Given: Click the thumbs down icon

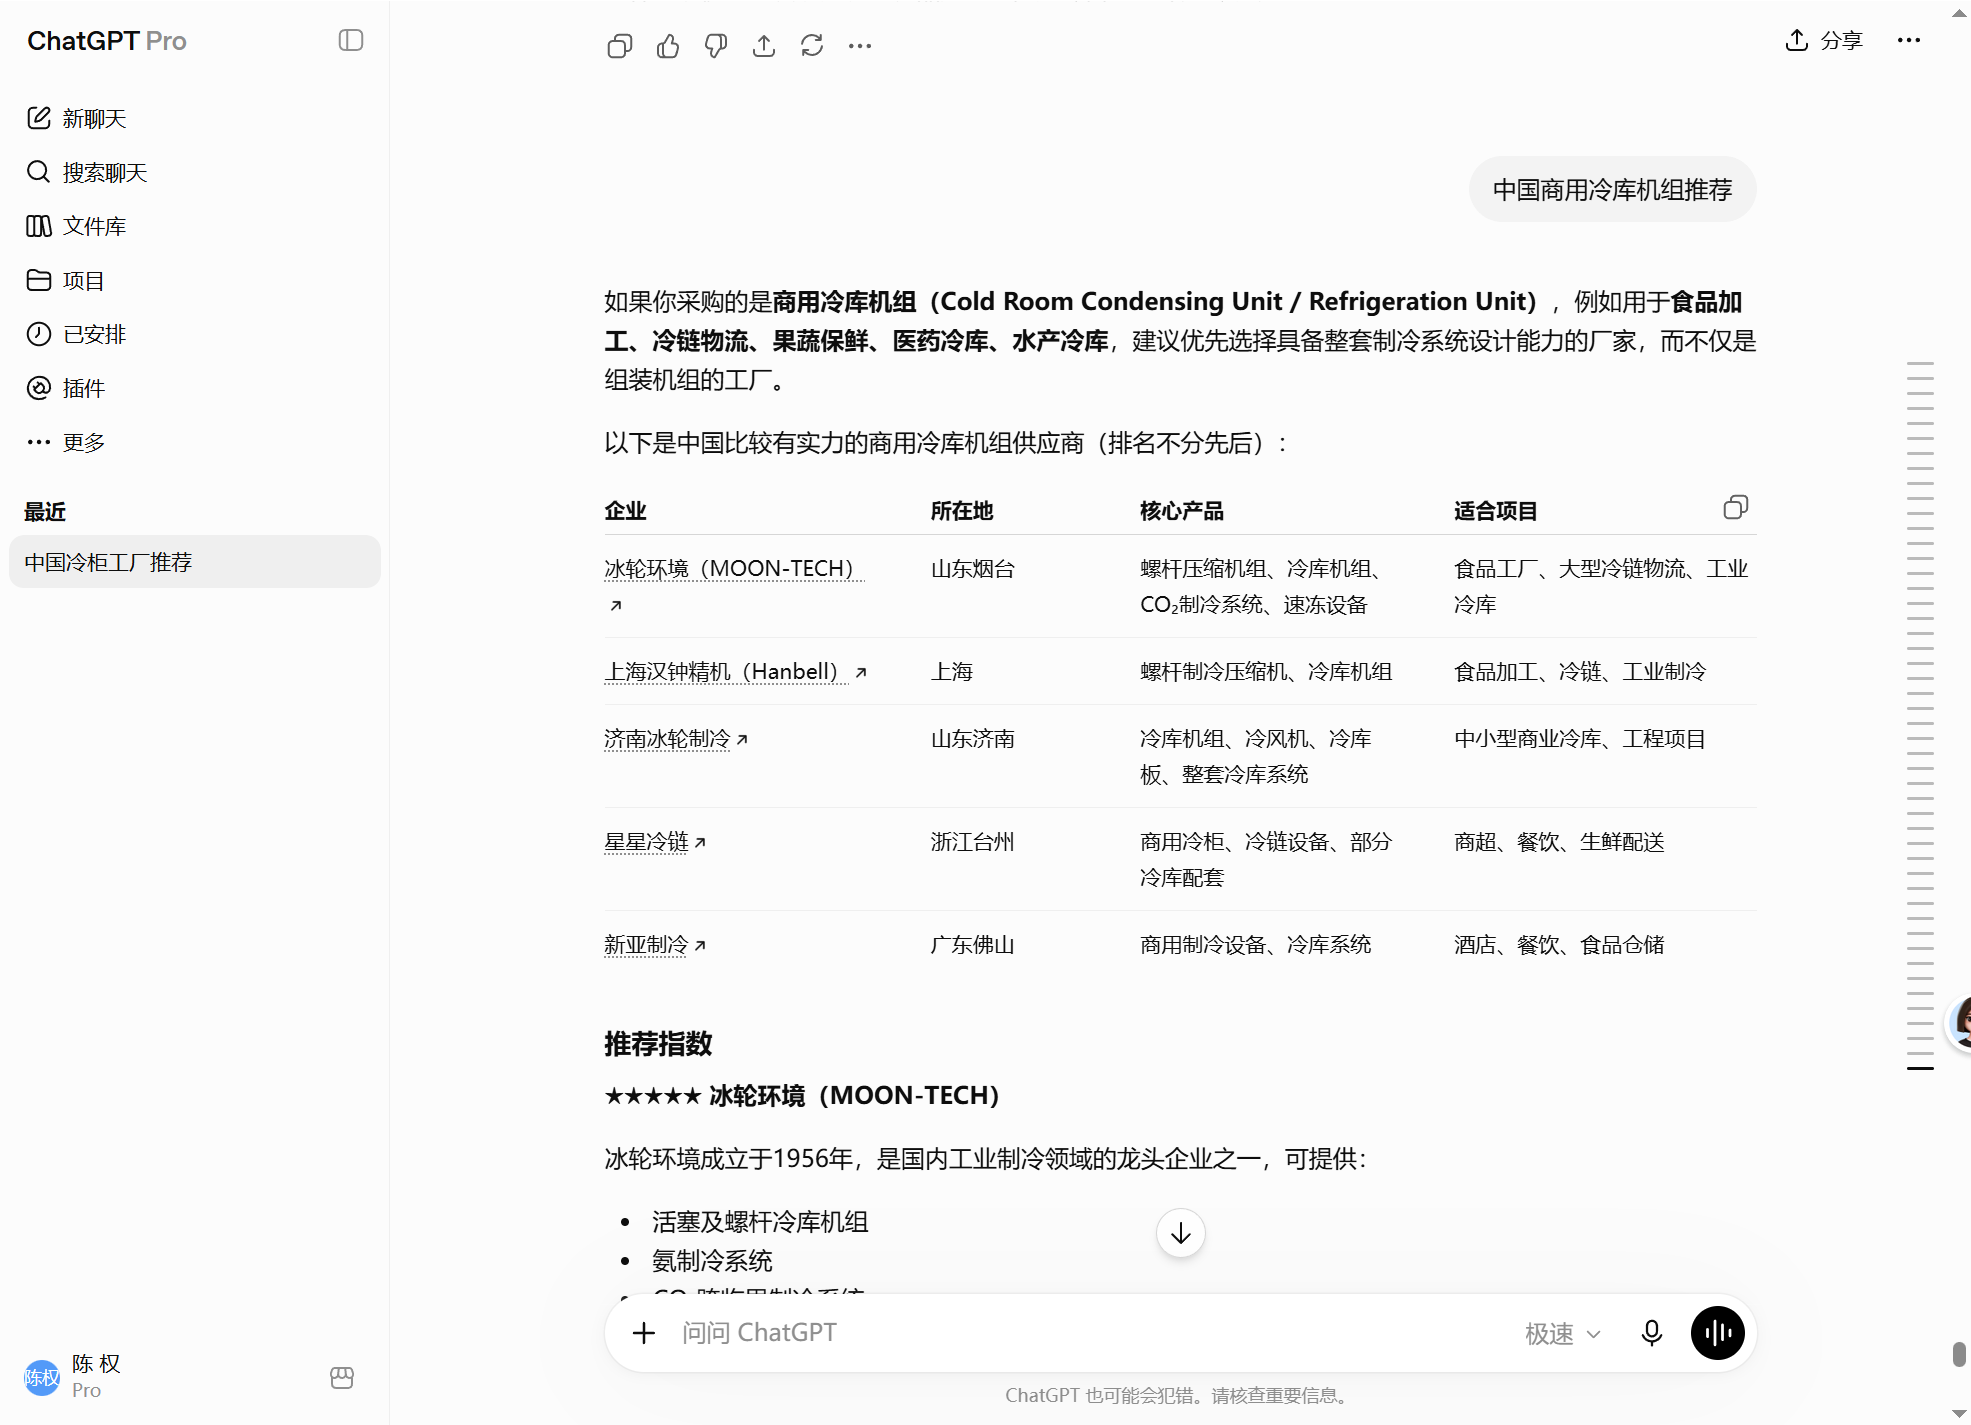Looking at the screenshot, I should click(716, 46).
